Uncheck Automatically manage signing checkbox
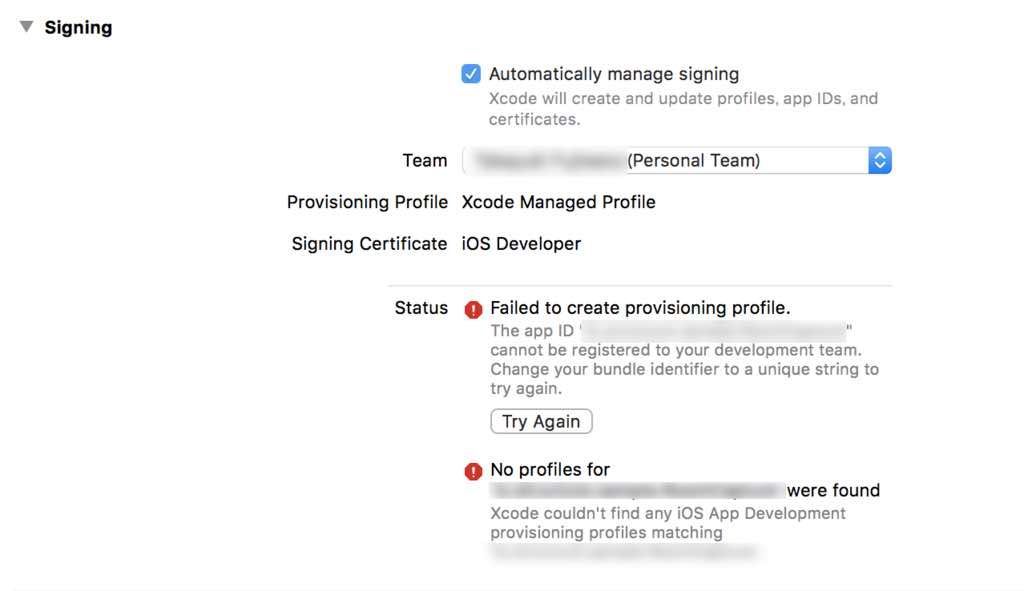The width and height of the screenshot is (1024, 591). point(471,74)
